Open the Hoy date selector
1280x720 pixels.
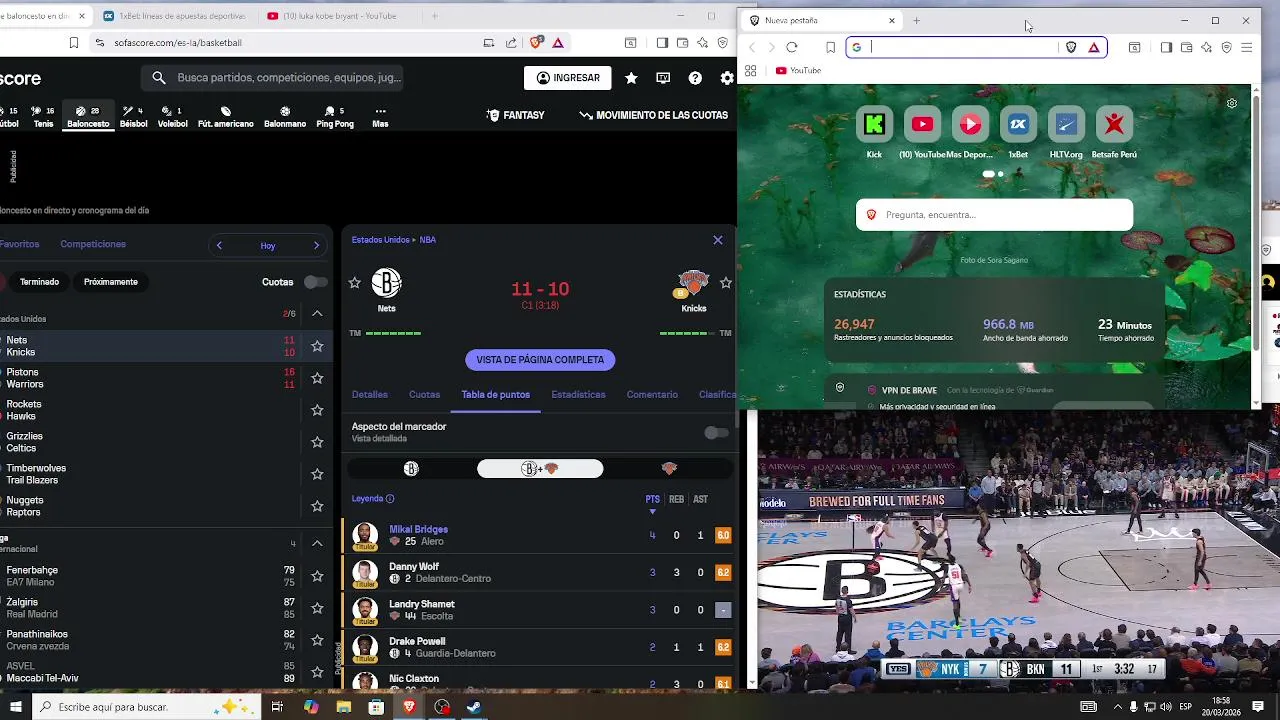[x=268, y=246]
